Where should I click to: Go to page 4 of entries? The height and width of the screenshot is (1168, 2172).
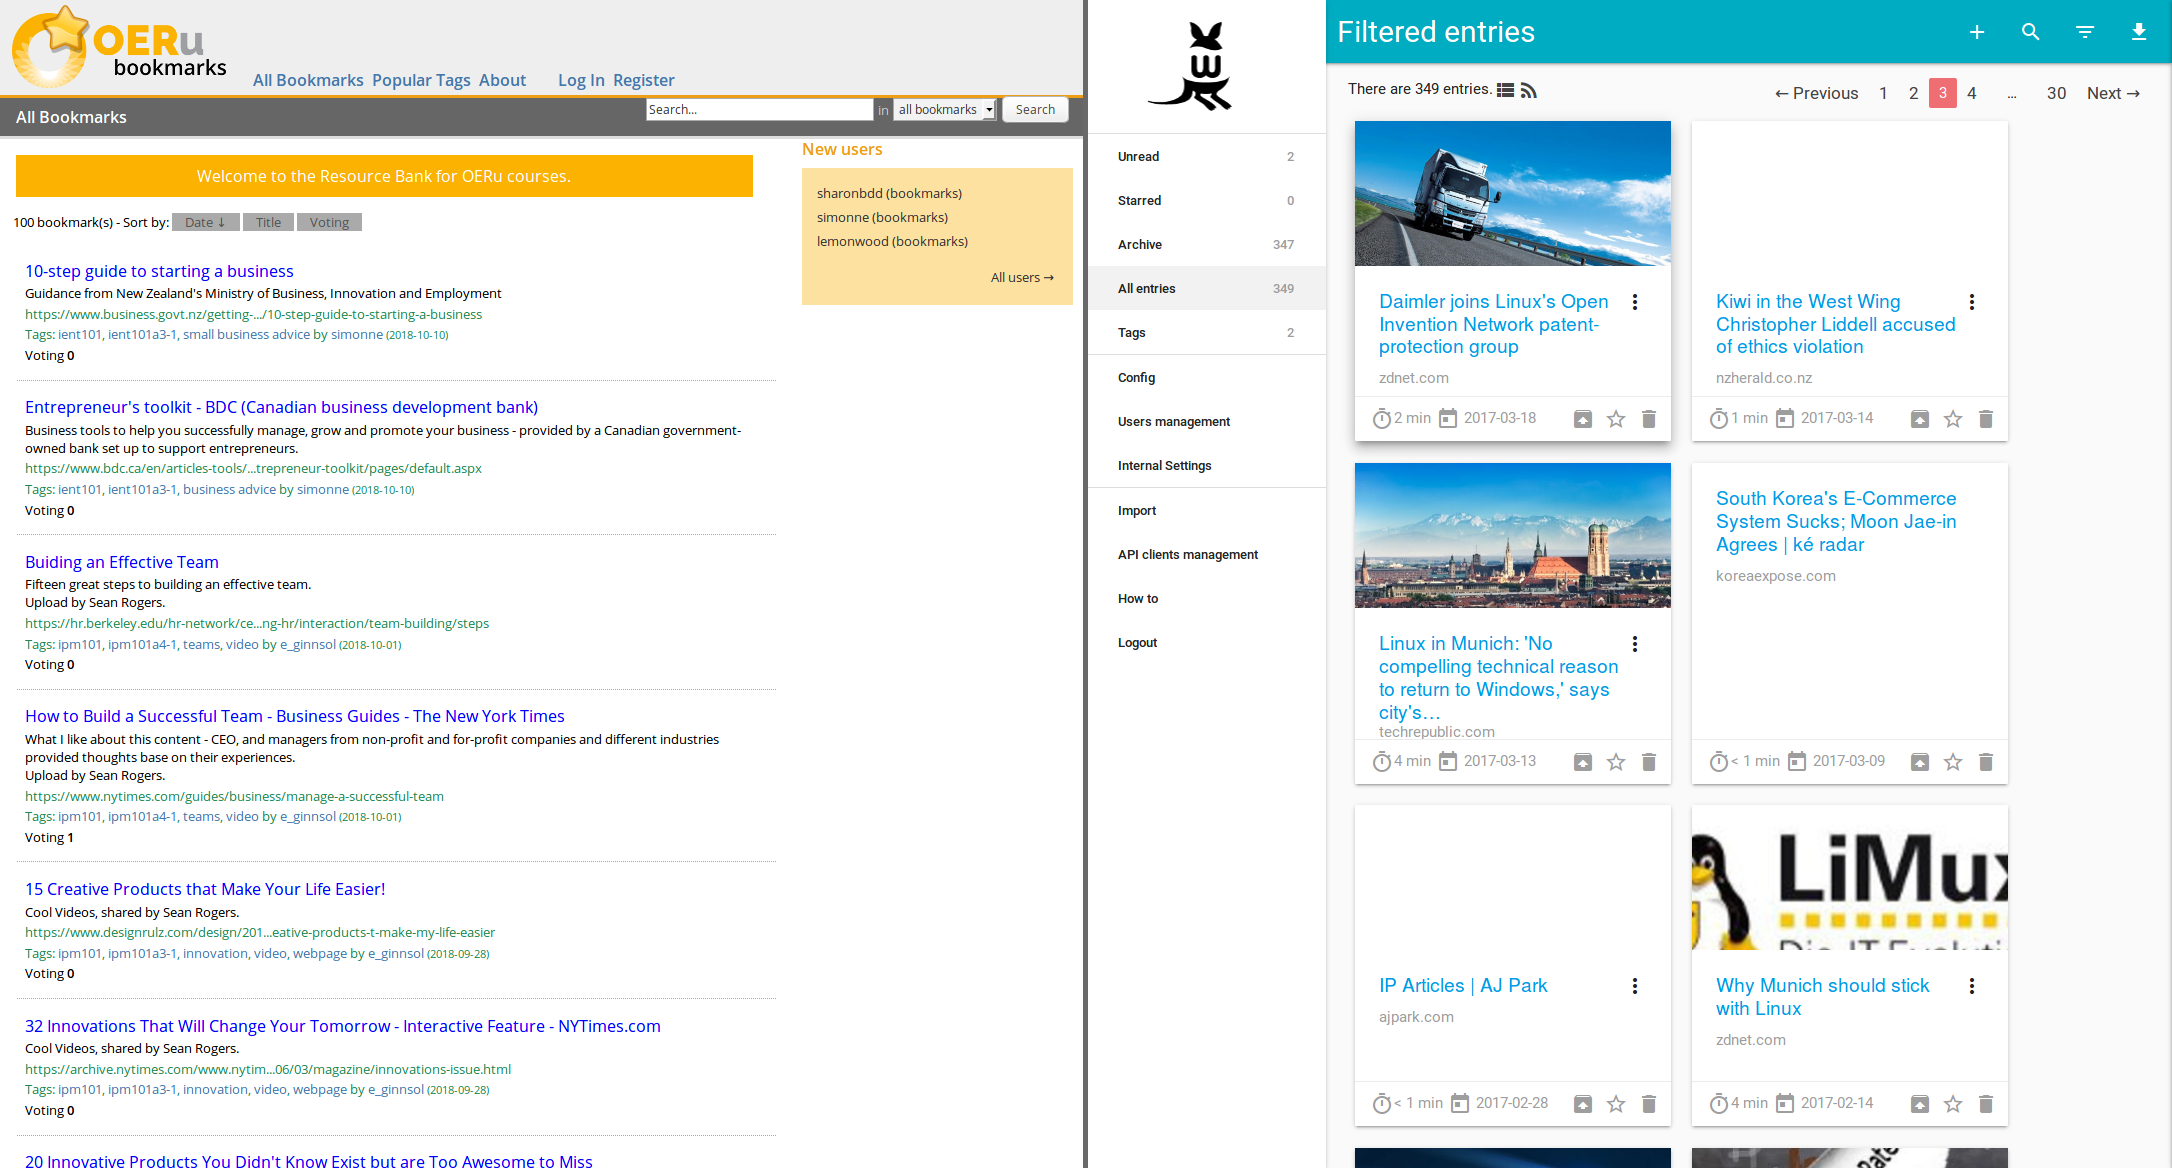[x=1972, y=93]
